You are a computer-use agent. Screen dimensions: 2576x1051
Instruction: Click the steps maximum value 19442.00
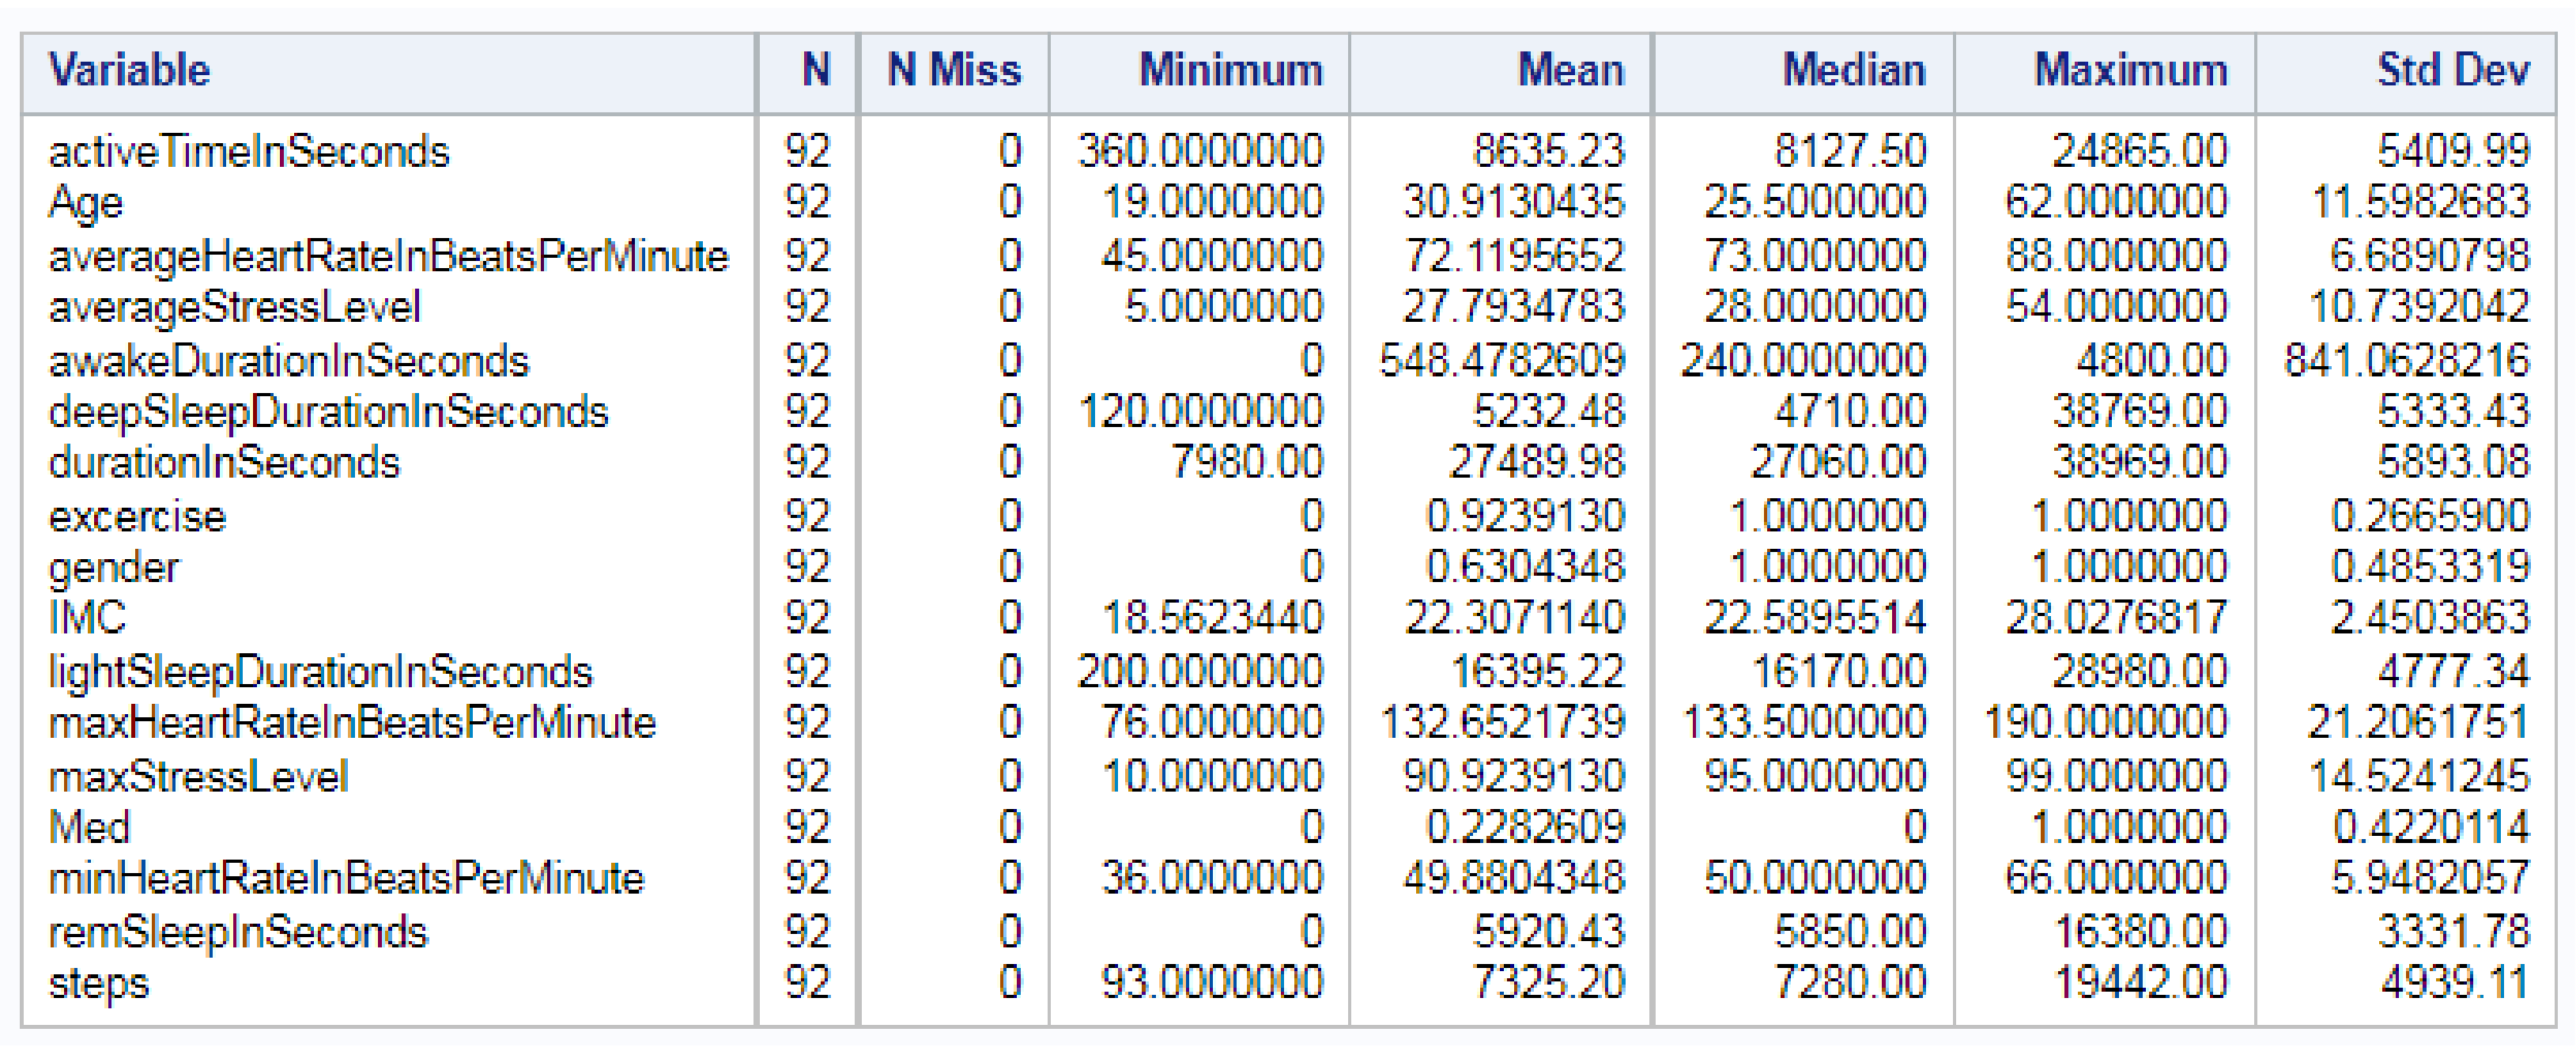click(2139, 983)
